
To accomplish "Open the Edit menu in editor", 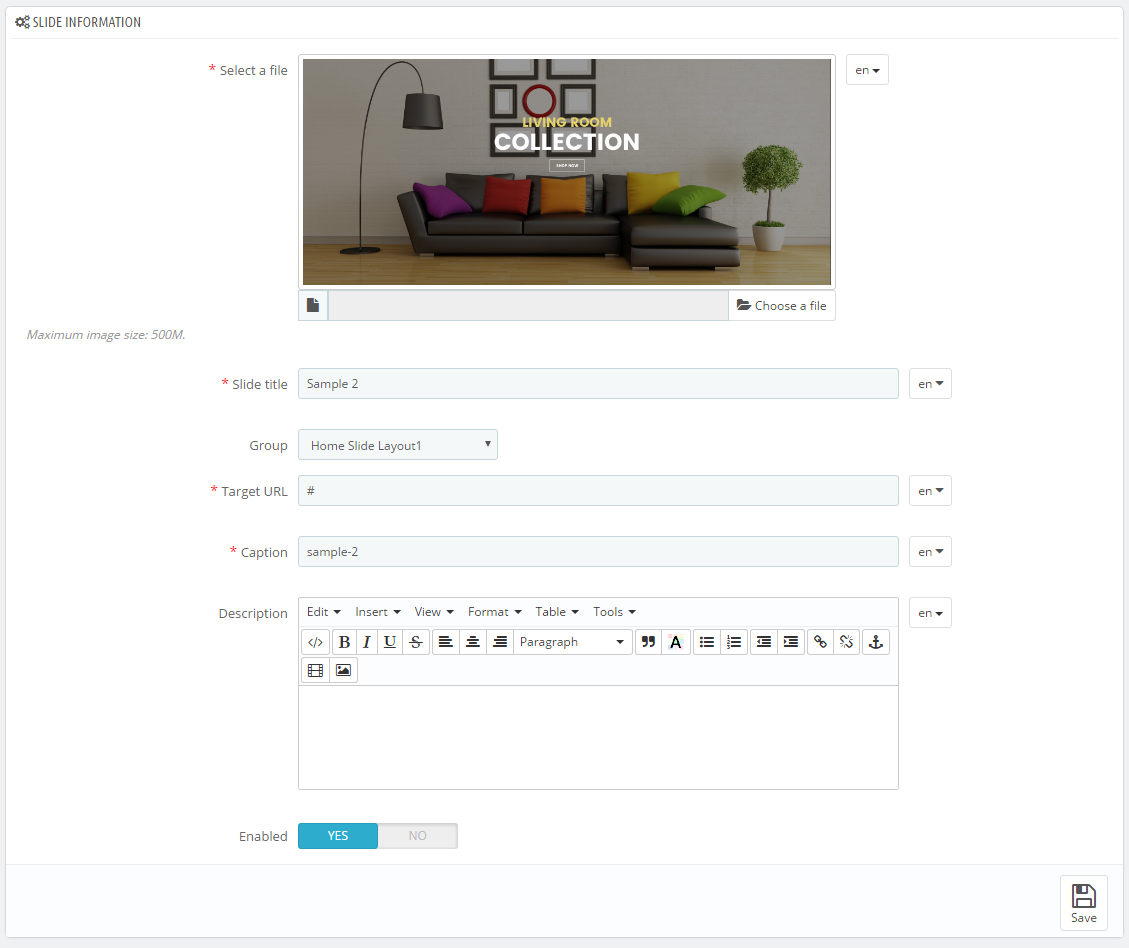I will [323, 612].
